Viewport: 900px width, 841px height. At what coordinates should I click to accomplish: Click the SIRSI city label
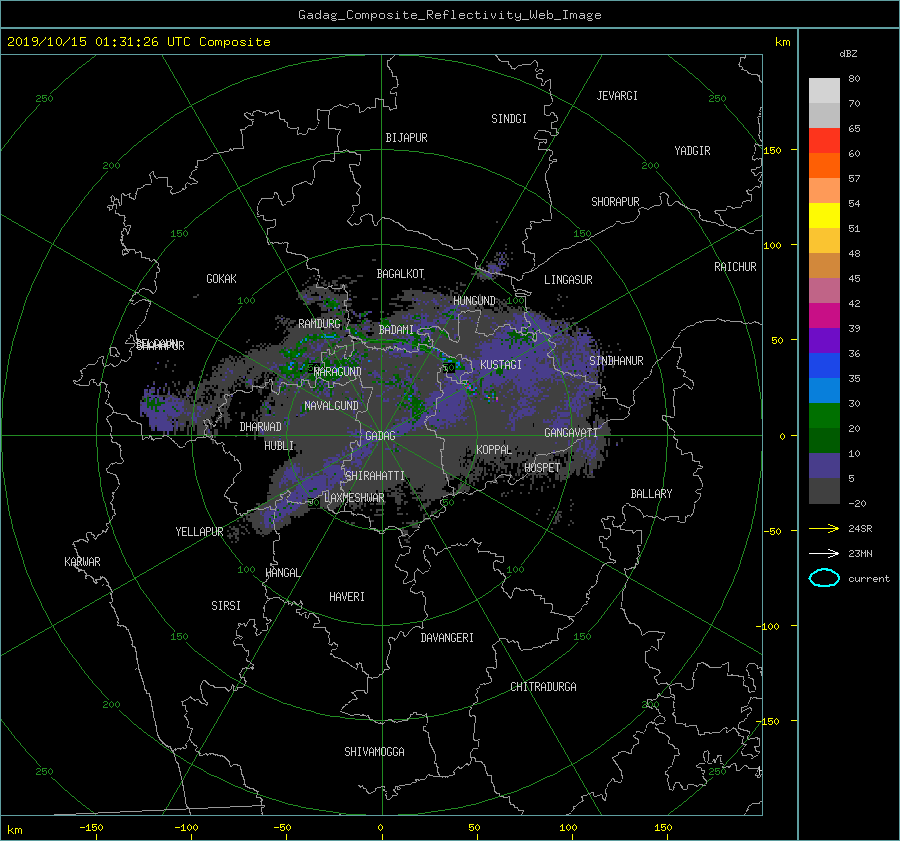226,606
